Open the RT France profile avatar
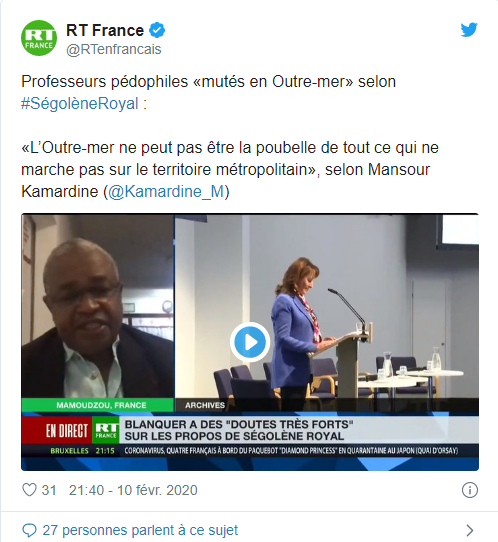Viewport: 498px width, 542px height. pyautogui.click(x=39, y=38)
